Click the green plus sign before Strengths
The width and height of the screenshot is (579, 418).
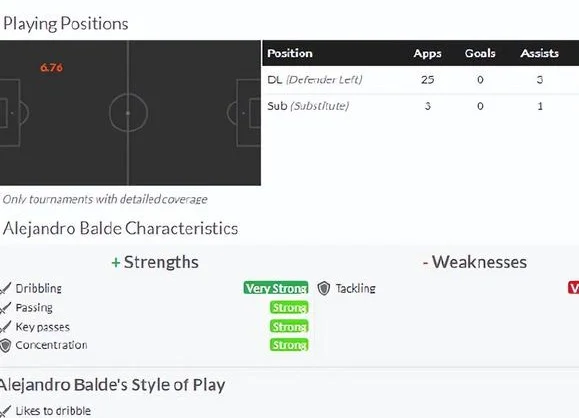[x=116, y=263]
